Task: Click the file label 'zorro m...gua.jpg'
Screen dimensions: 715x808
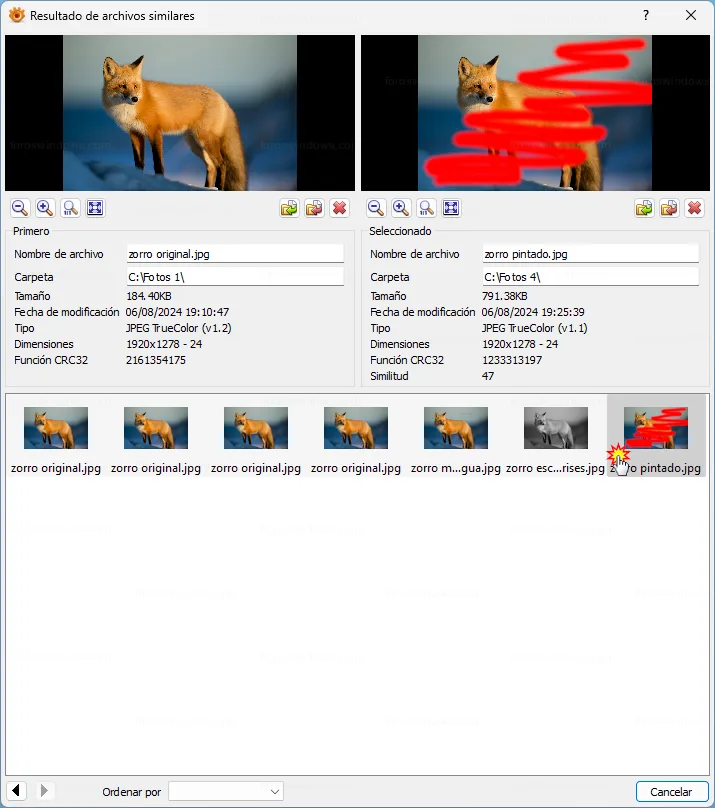Action: [x=456, y=468]
